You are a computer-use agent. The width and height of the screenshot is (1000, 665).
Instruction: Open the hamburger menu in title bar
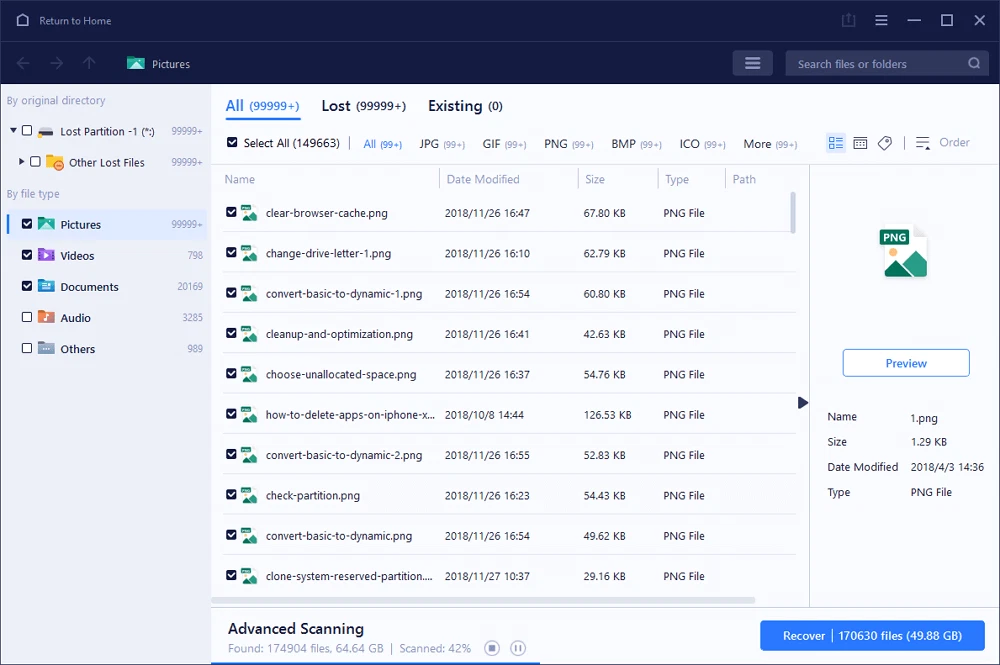tap(881, 20)
